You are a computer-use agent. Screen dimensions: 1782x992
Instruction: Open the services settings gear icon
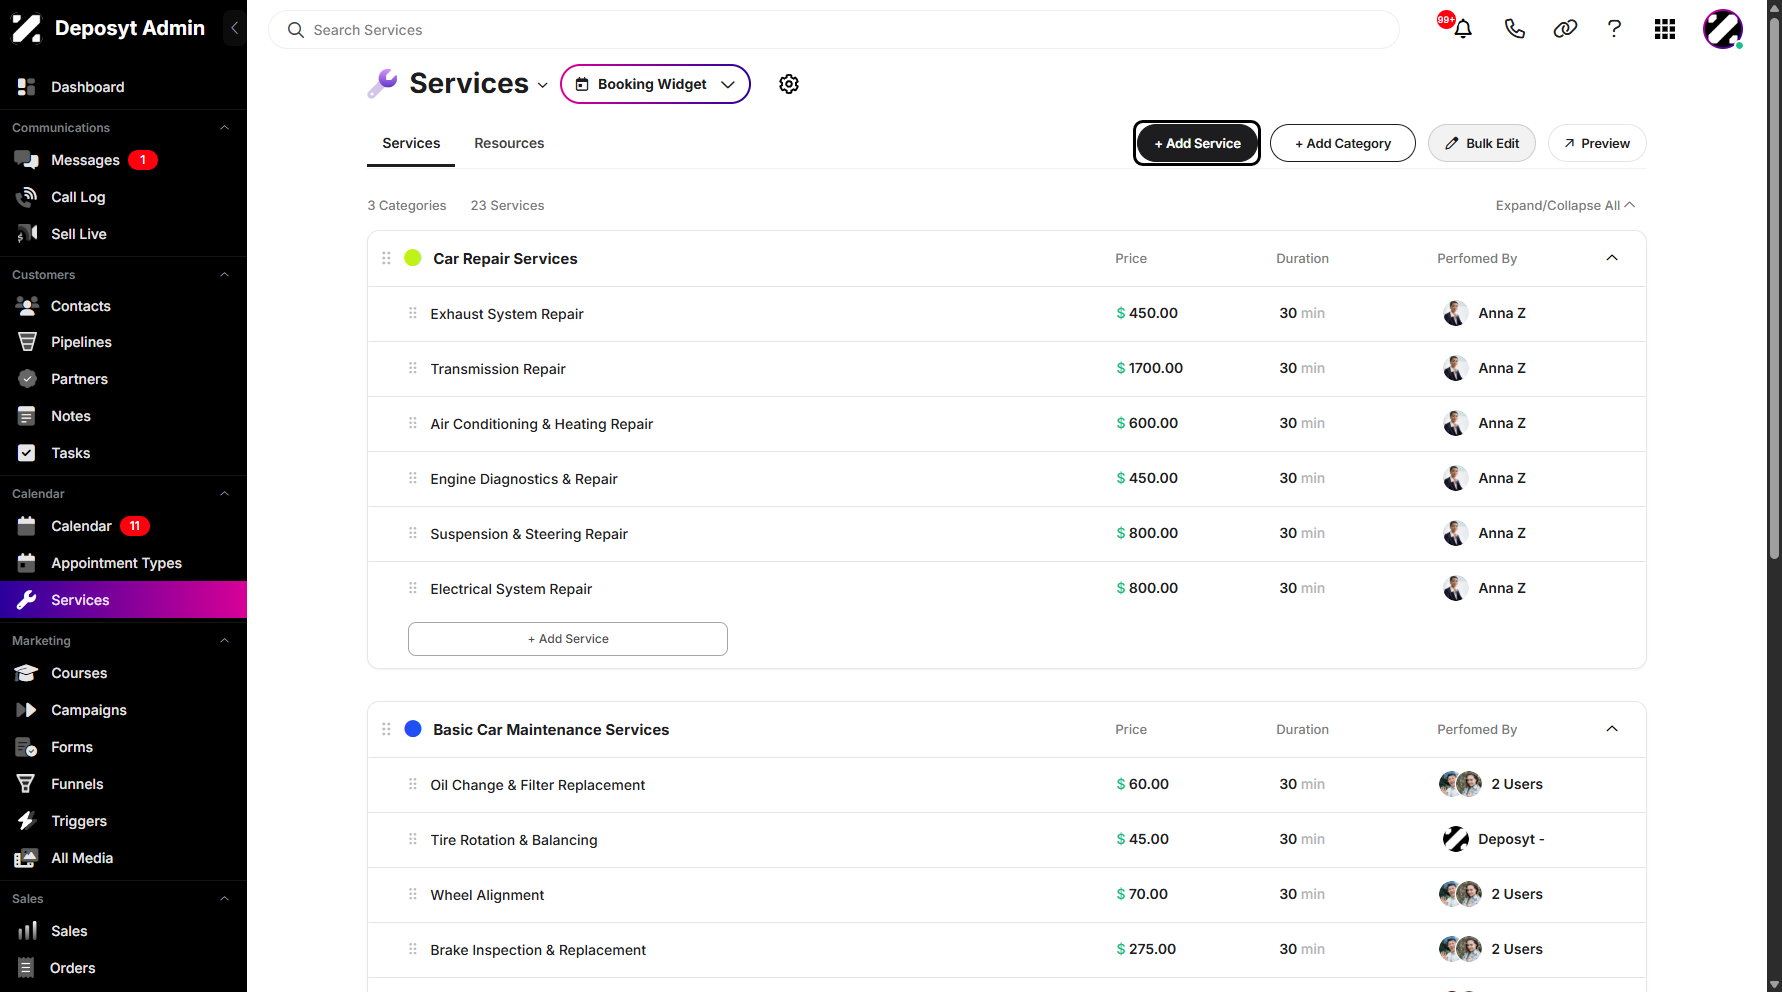[x=789, y=84]
